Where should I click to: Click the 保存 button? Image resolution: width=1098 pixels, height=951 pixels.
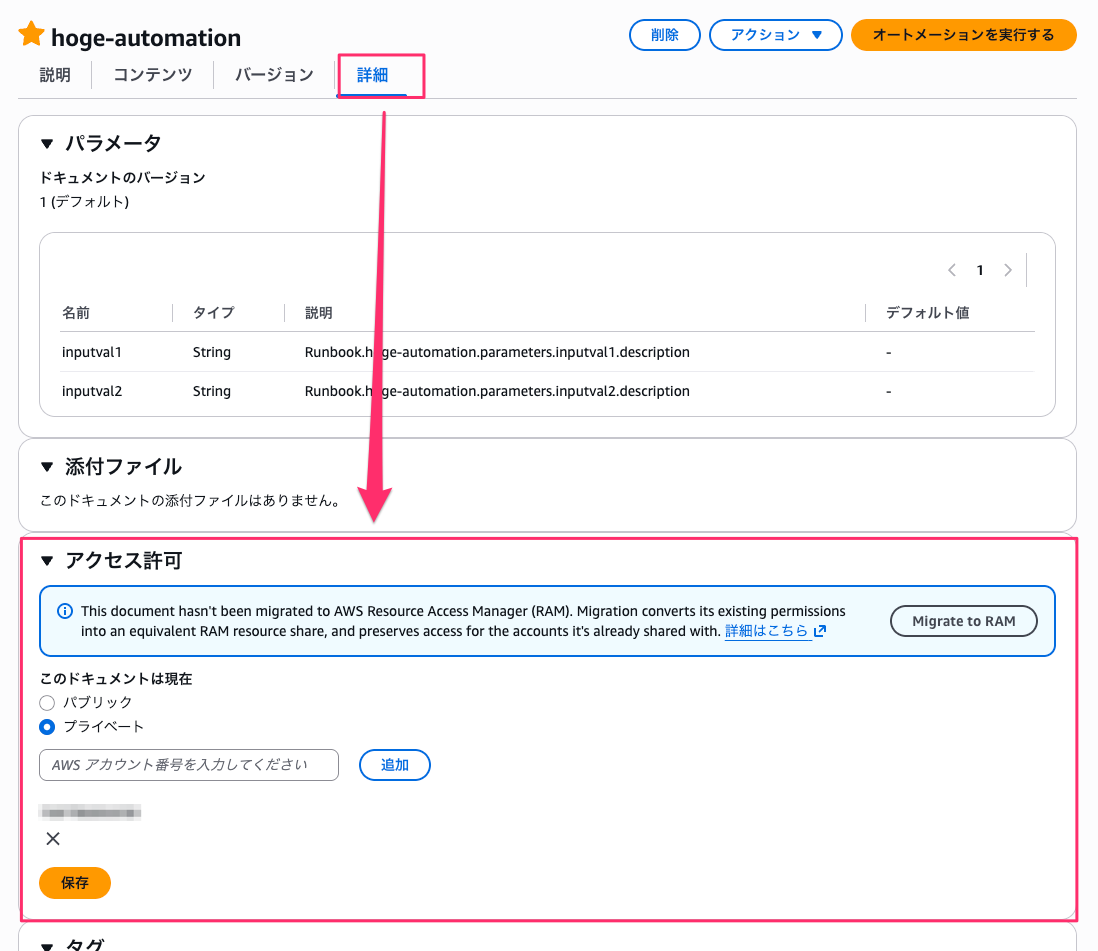[75, 883]
